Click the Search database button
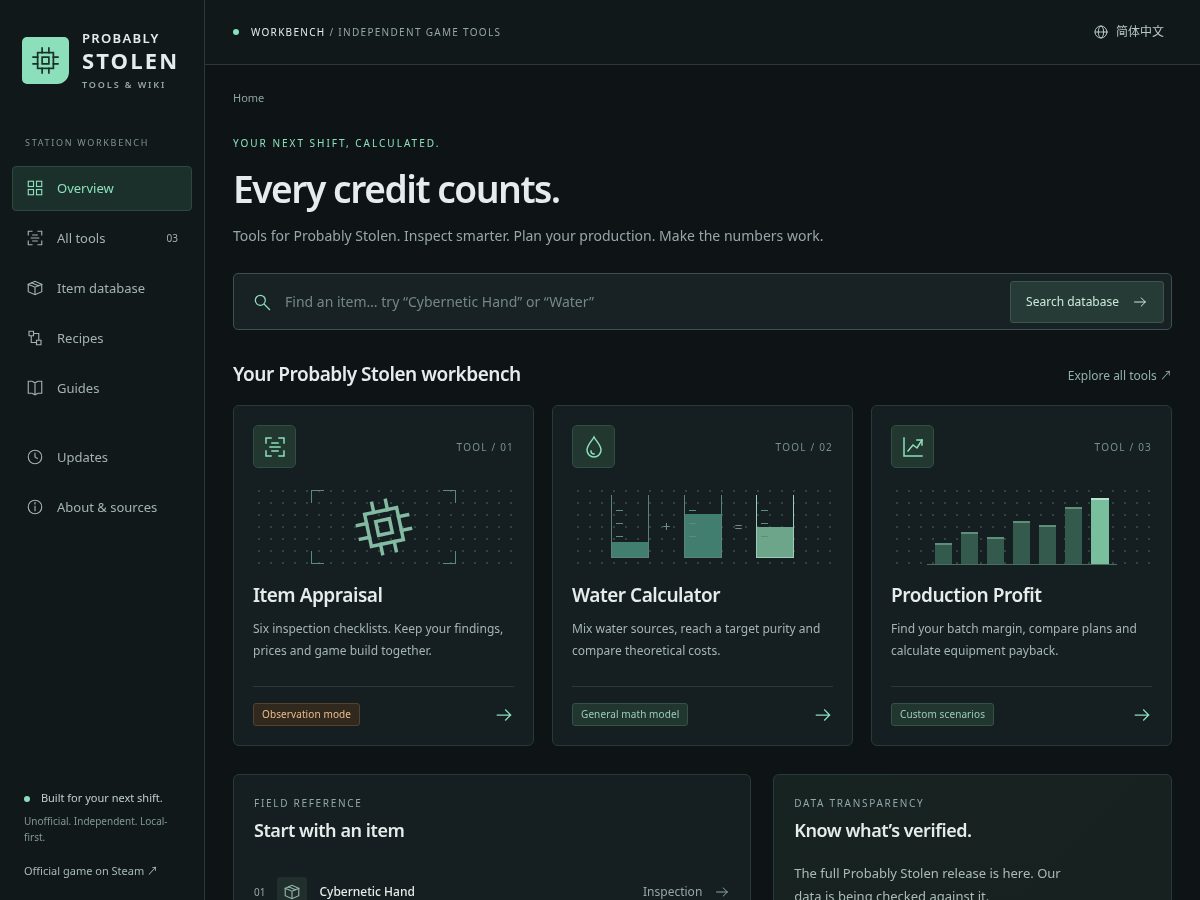The width and height of the screenshot is (1200, 900). coord(1087,302)
